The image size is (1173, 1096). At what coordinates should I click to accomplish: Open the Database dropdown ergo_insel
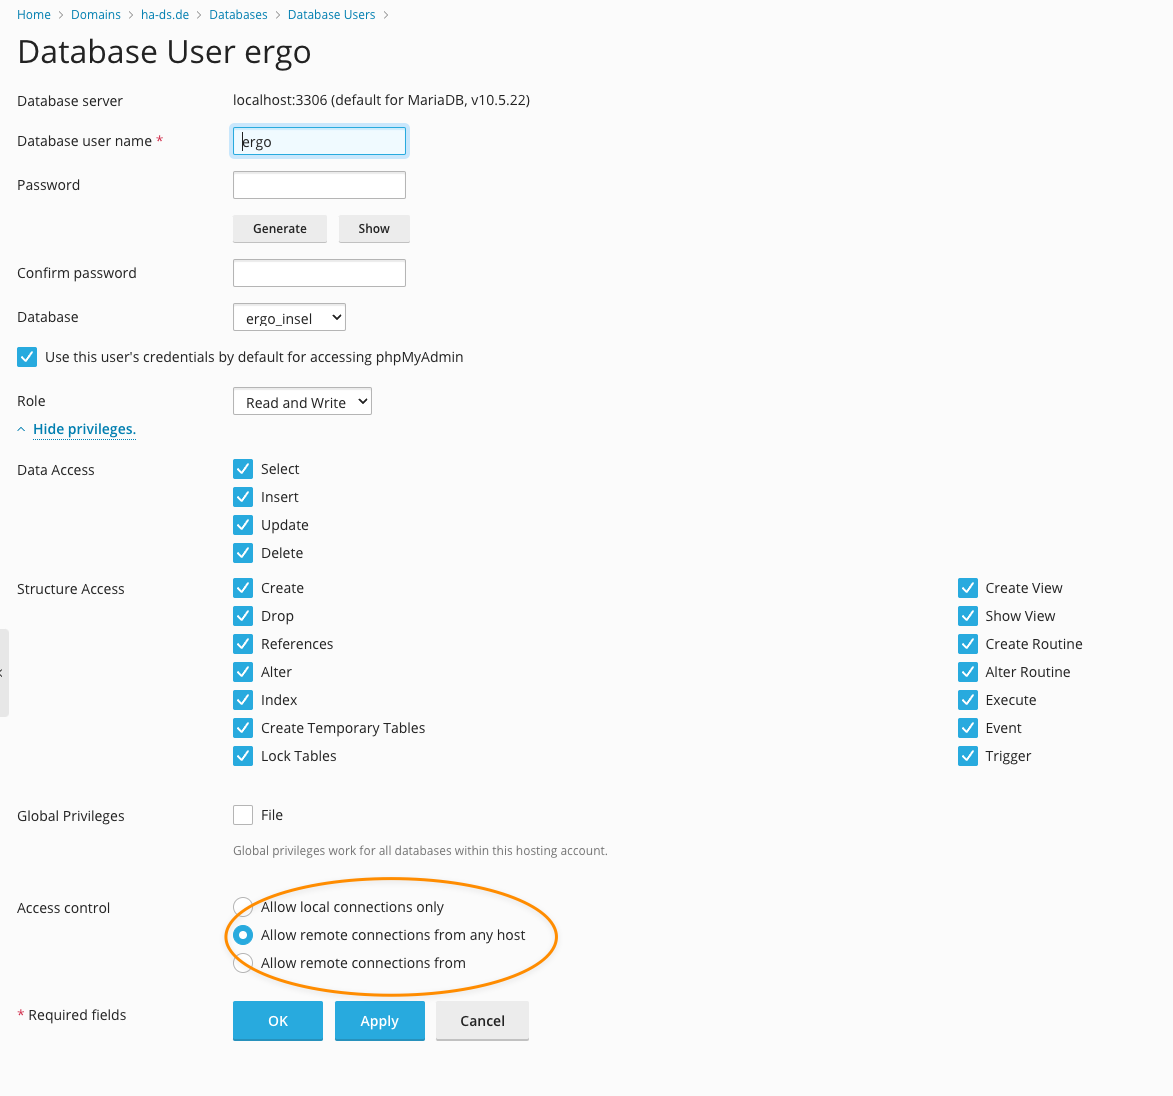coord(289,318)
